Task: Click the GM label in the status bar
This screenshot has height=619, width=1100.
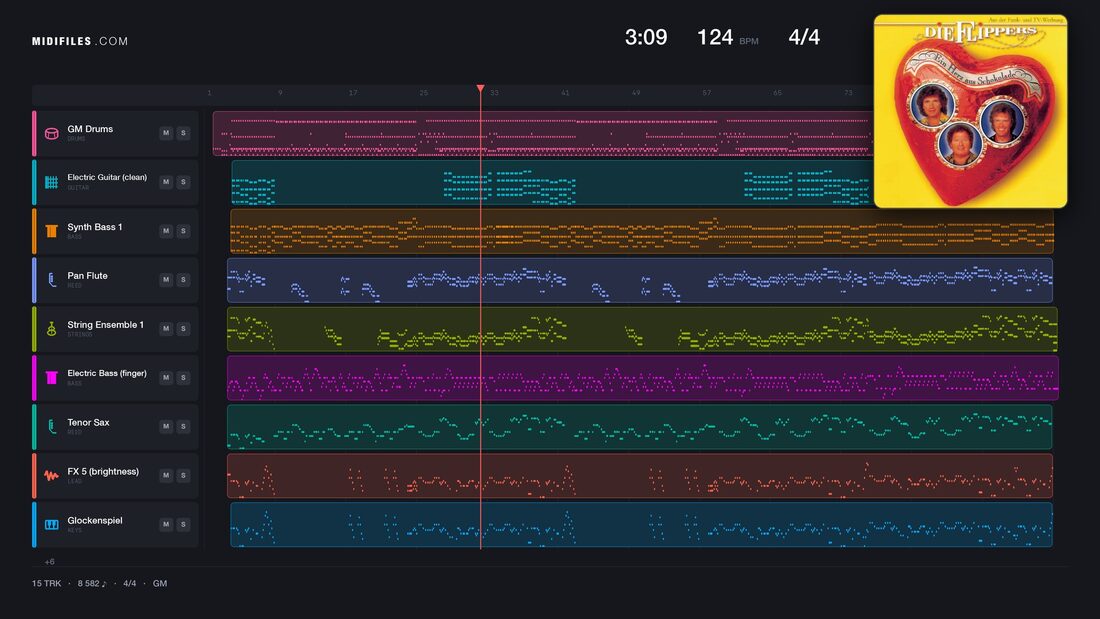Action: 160,583
